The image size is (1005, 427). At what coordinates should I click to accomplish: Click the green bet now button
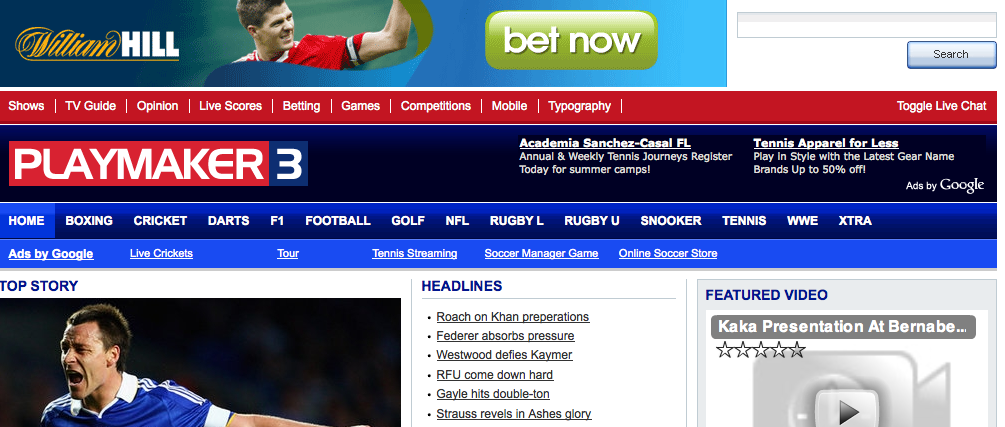[x=571, y=40]
